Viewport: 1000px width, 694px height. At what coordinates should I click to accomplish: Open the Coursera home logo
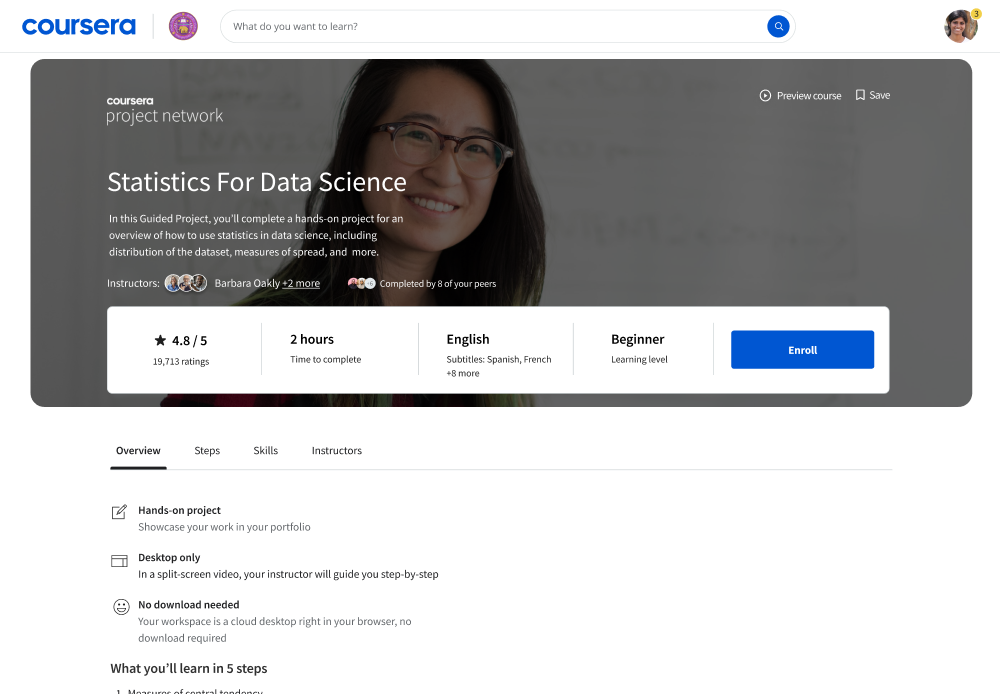[78, 26]
